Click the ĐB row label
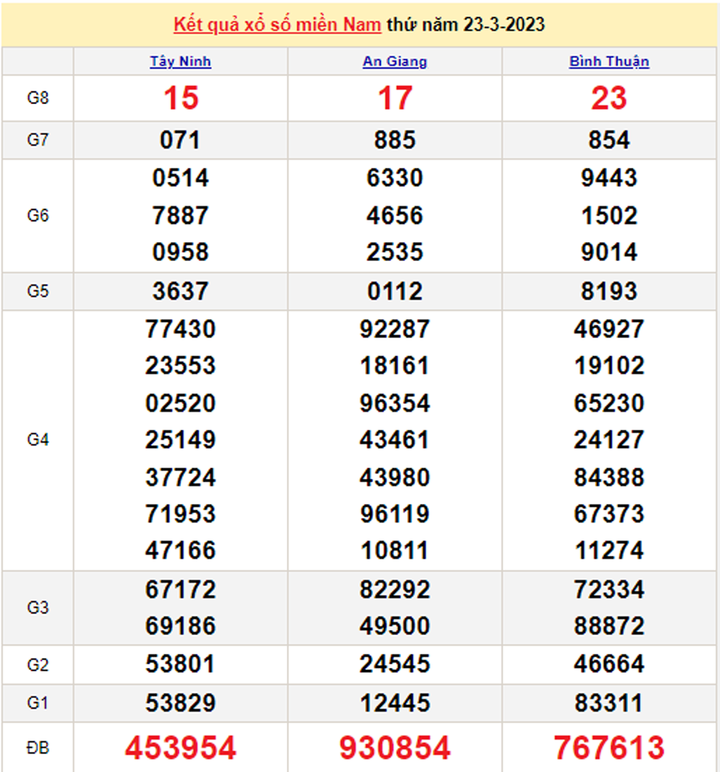 point(38,747)
